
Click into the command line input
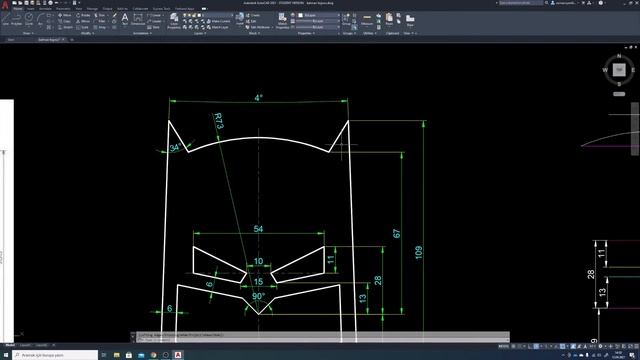[x=322, y=339]
